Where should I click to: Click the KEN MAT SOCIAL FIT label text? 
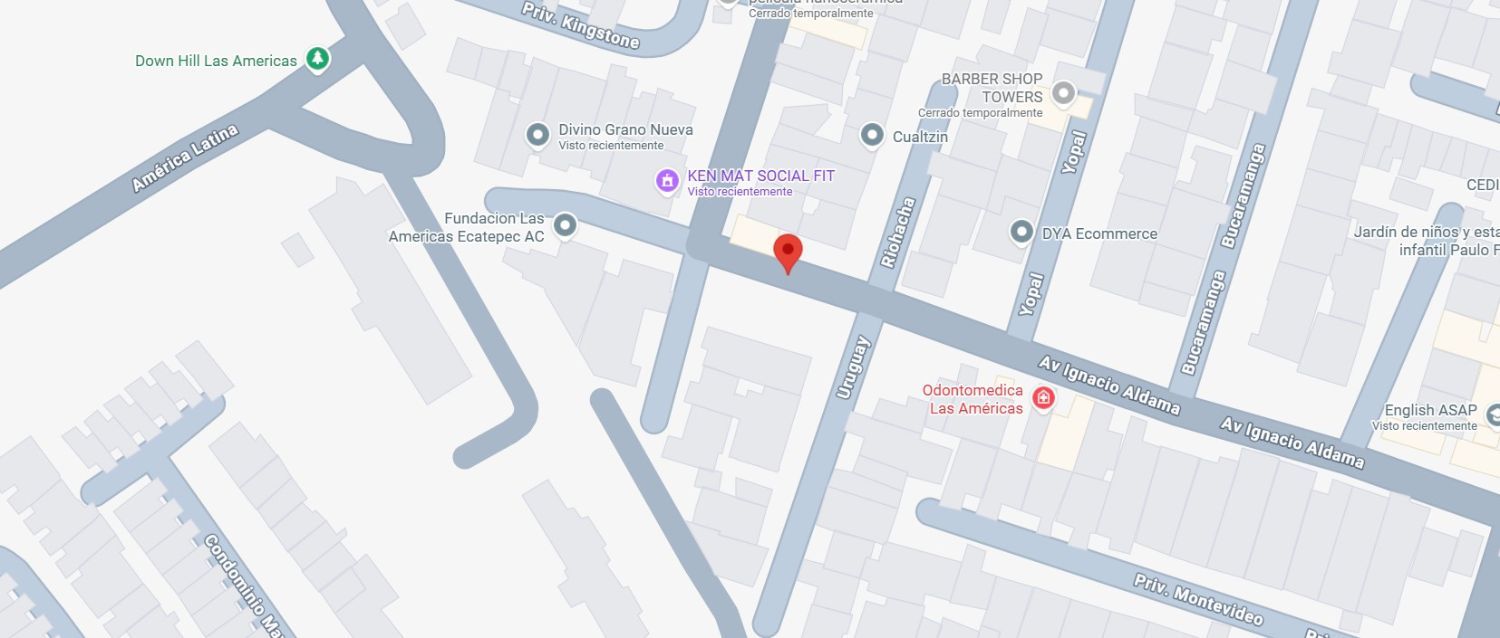pyautogui.click(x=761, y=176)
